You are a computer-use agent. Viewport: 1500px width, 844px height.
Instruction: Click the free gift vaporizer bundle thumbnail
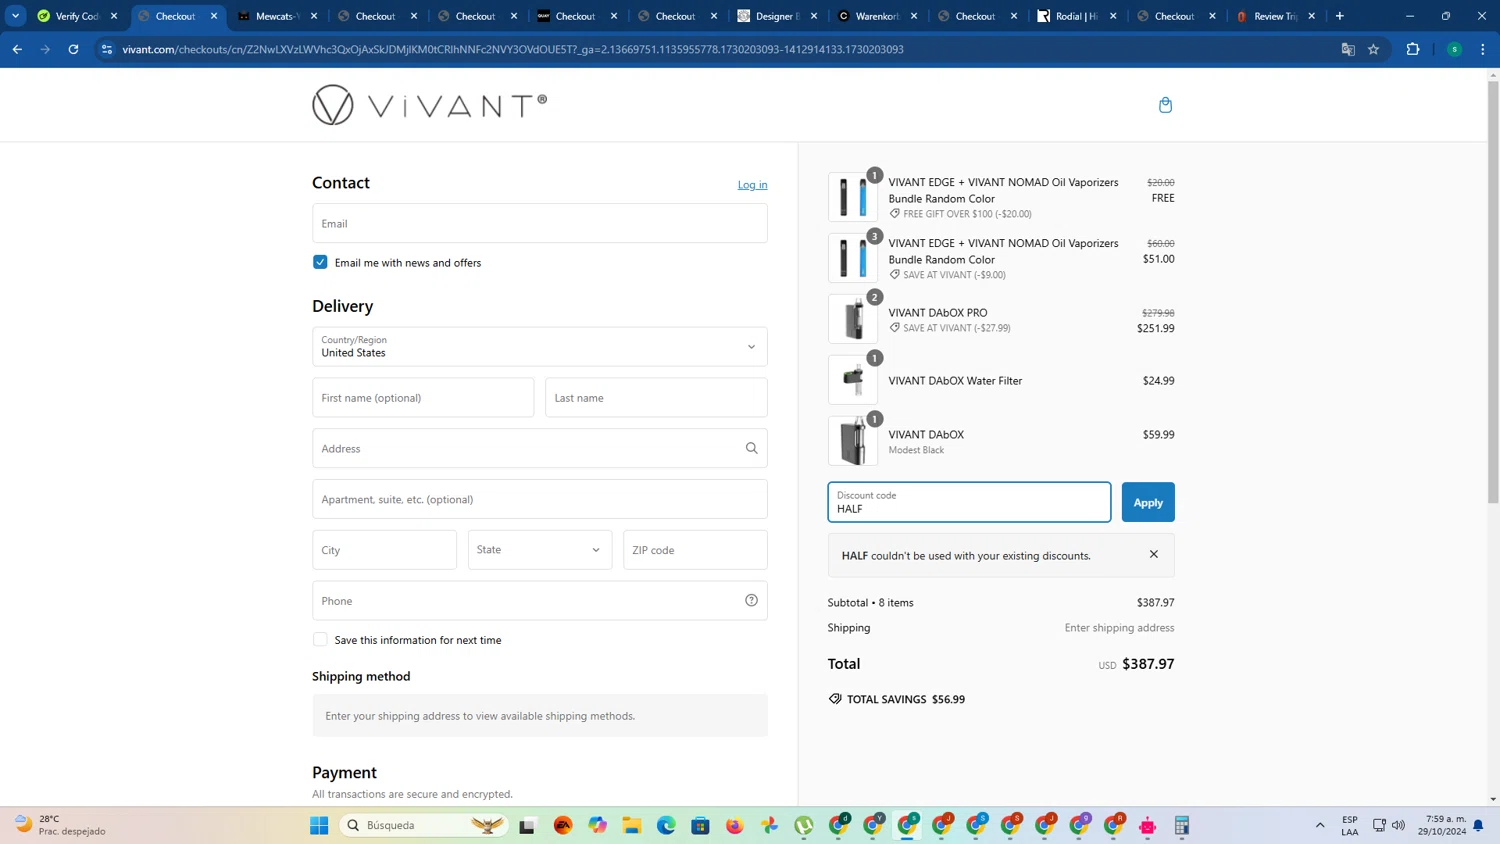[853, 197]
